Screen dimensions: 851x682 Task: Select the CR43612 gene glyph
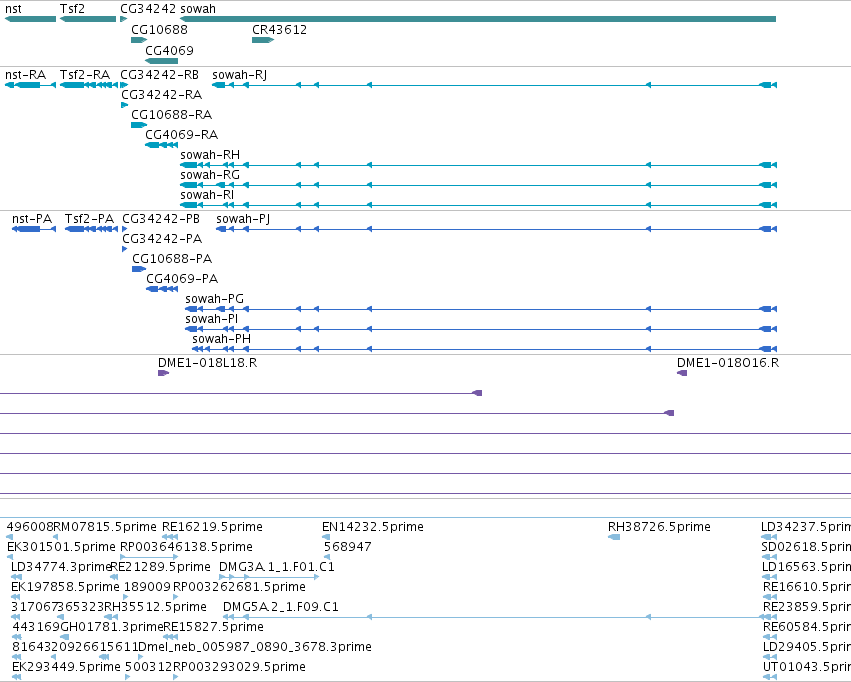tap(263, 40)
